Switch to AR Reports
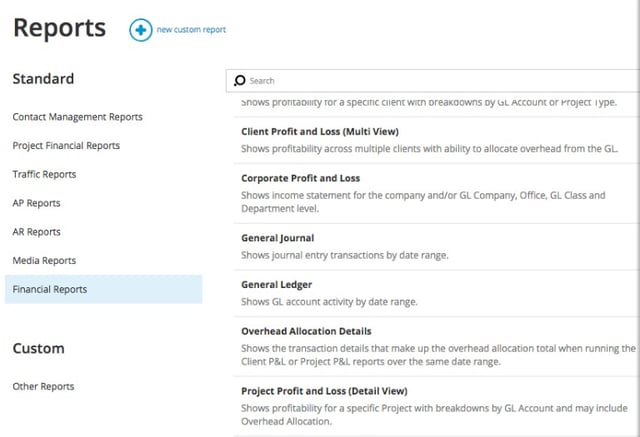Image resolution: width=640 pixels, height=437 pixels. click(x=36, y=232)
